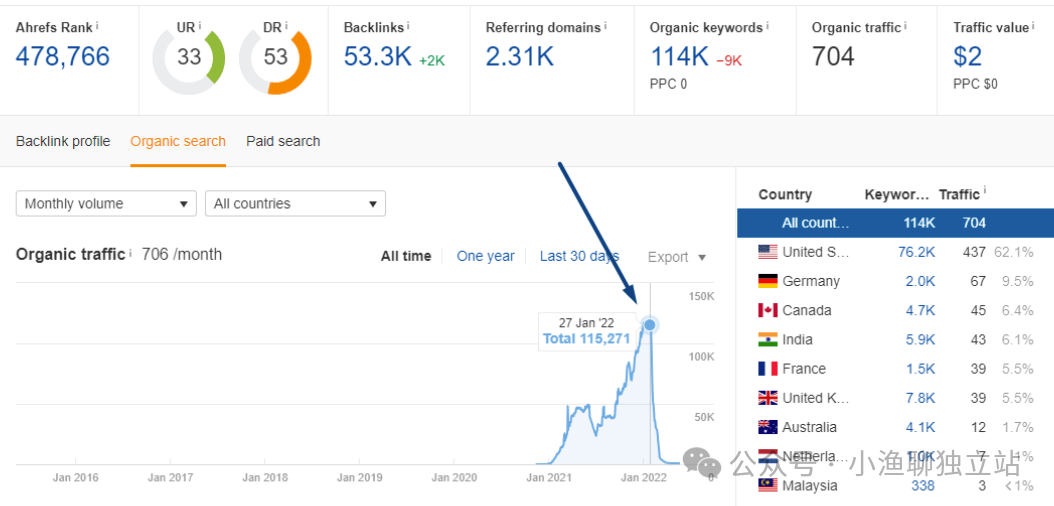The image size is (1054, 506).
Task: Click the Malaysia flag icon
Action: [x=768, y=485]
